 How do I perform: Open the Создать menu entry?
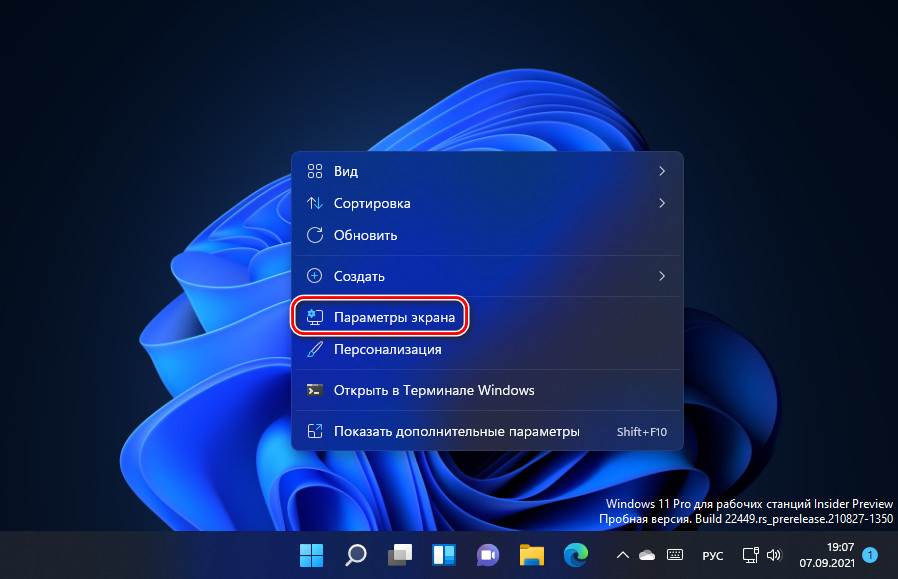[x=487, y=276]
